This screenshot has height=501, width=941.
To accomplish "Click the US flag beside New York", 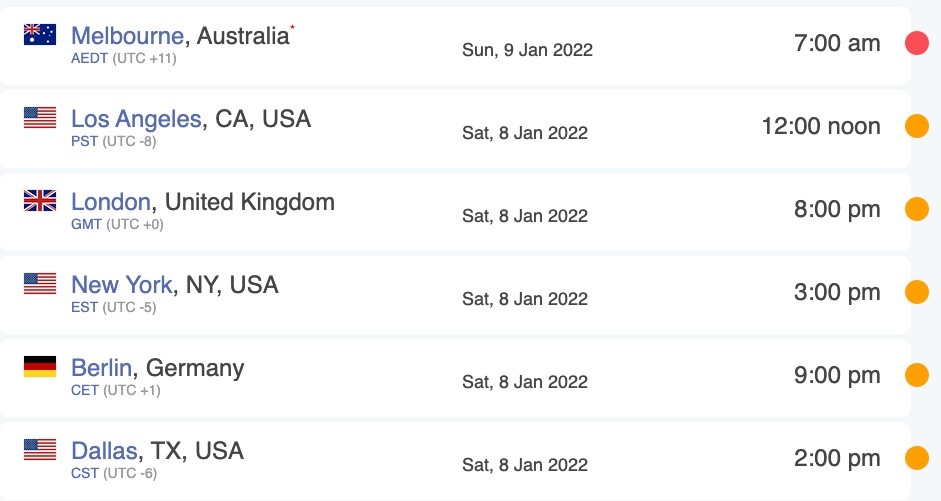I will (x=40, y=284).
